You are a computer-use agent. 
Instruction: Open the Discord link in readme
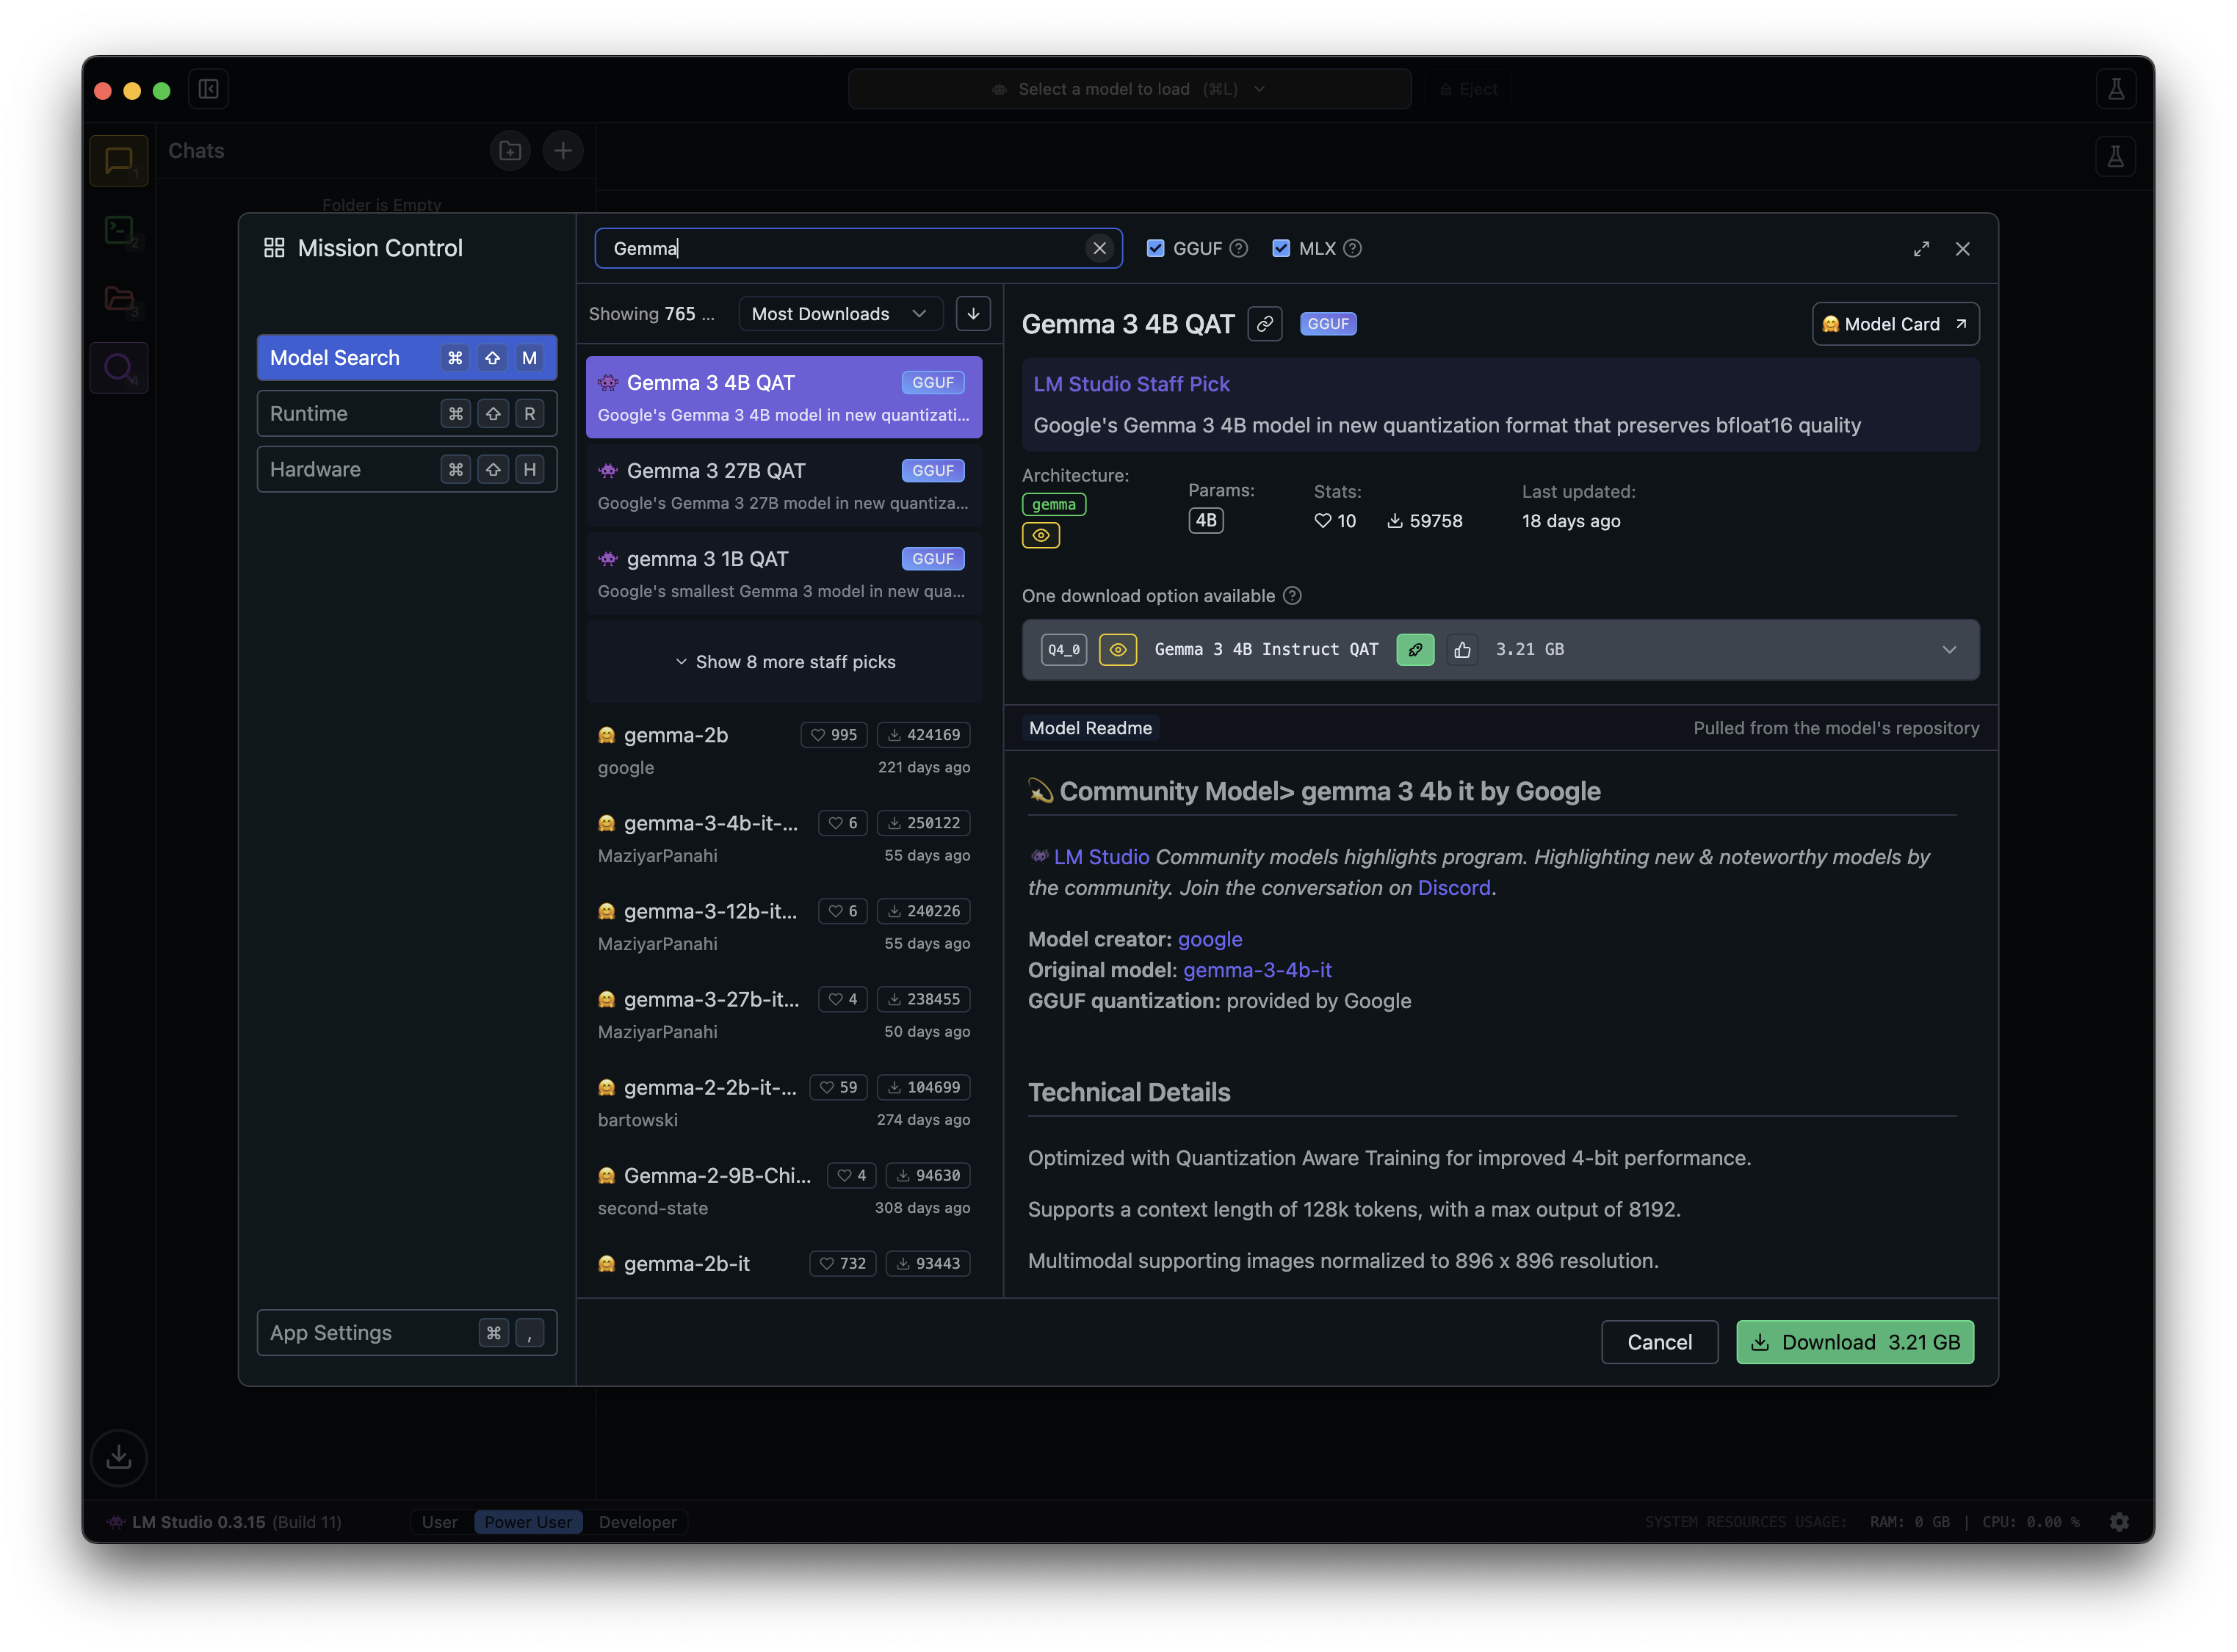(x=1454, y=888)
